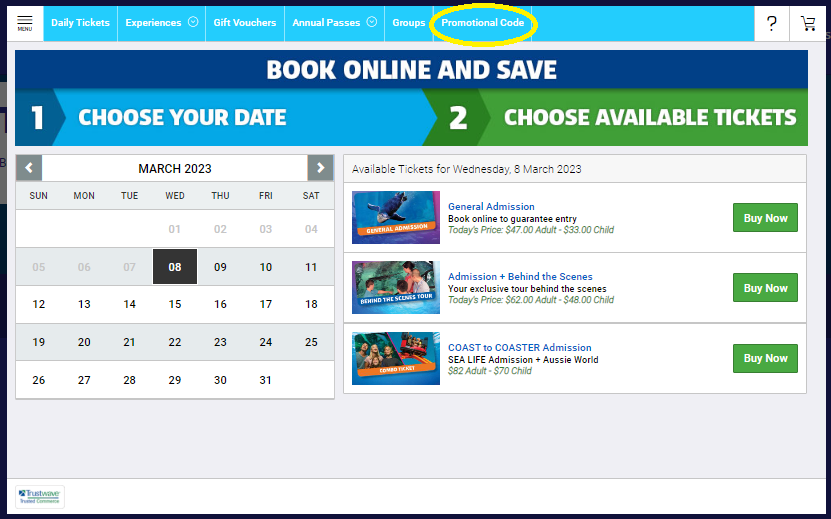Click the Combo Ticket thumbnail image
This screenshot has width=831, height=519.
396,358
